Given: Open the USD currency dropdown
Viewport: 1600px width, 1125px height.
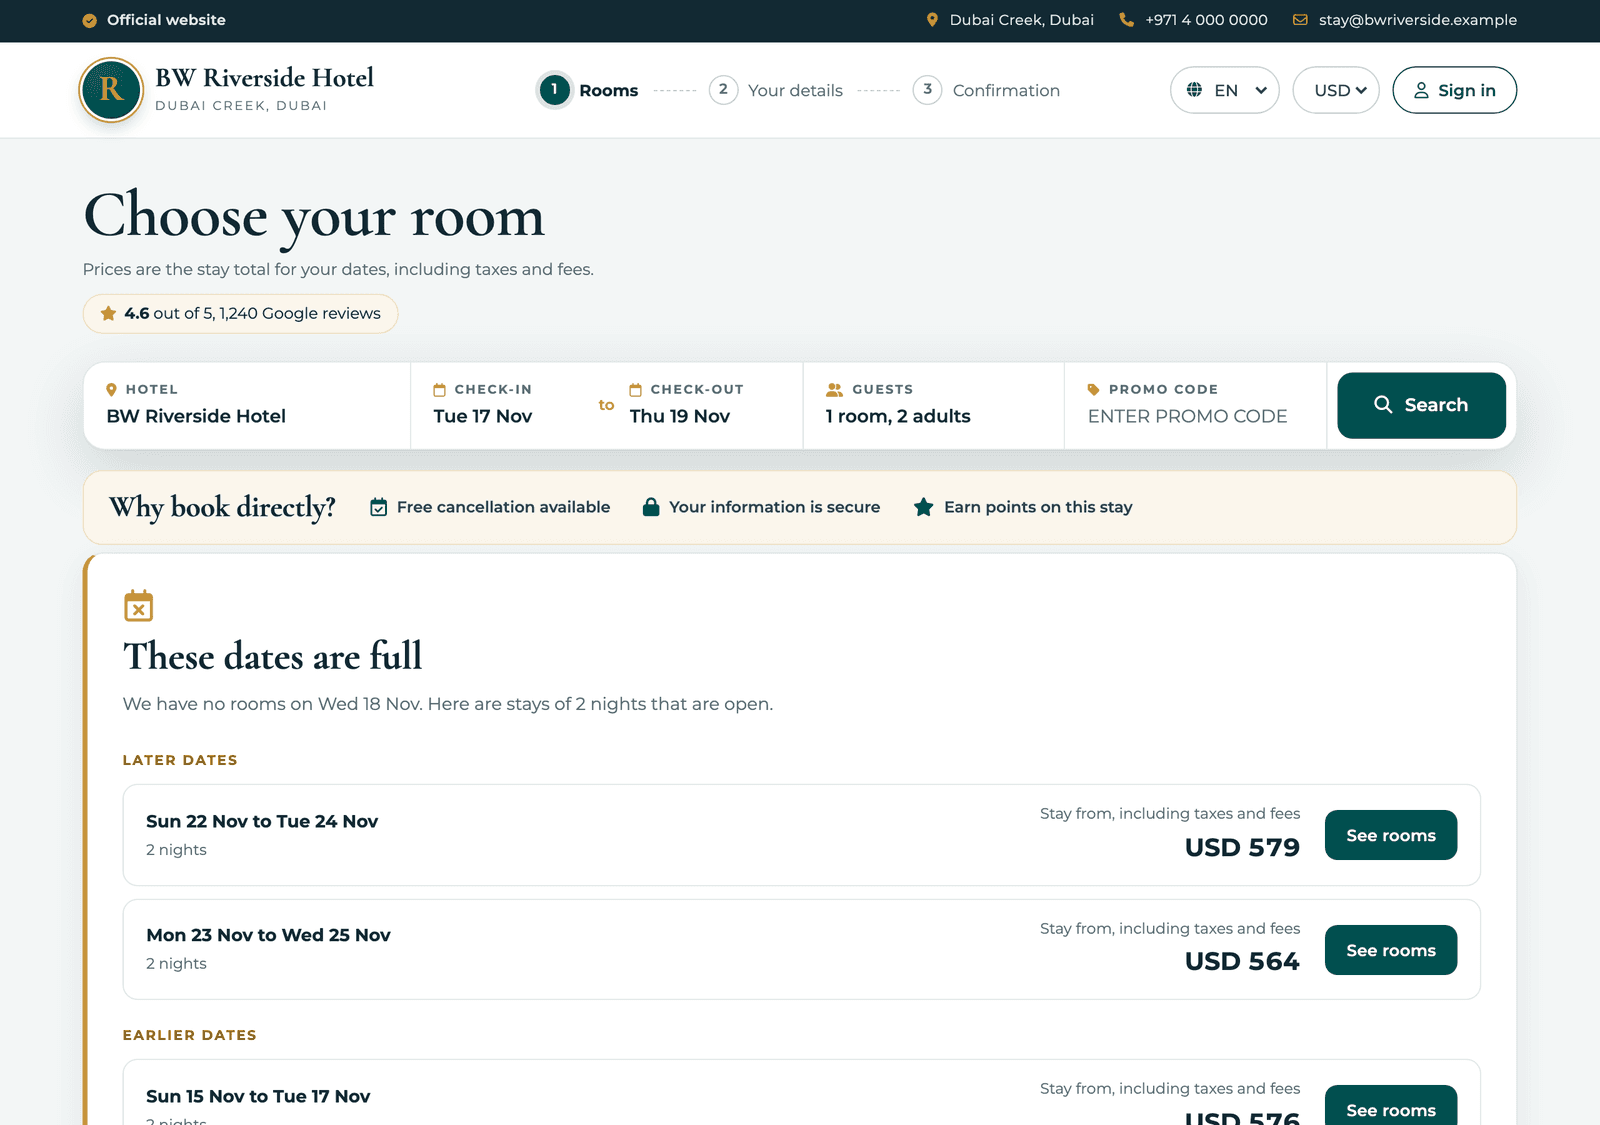Looking at the screenshot, I should 1336,90.
